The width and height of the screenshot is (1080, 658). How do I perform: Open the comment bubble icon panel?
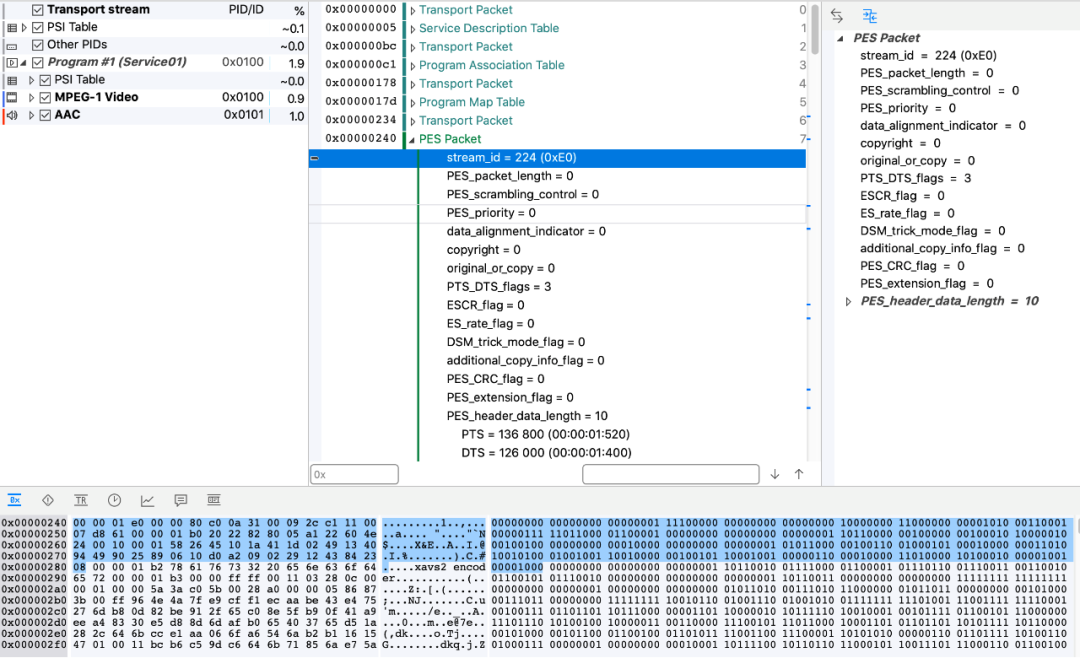point(180,500)
